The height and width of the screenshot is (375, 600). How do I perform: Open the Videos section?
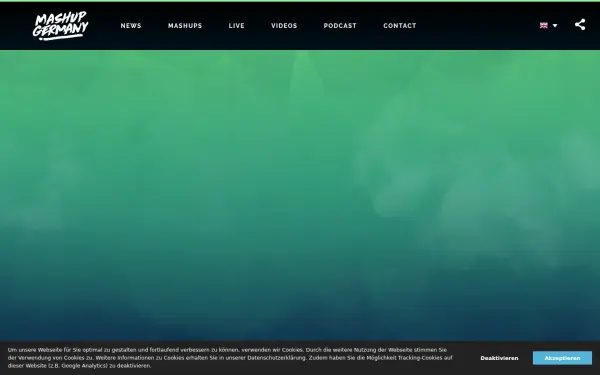point(284,26)
